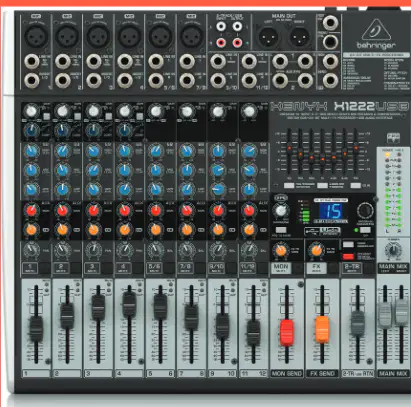Click the Main Mix left fader
Image resolution: width=411 pixels, height=407 pixels.
[x=385, y=314]
